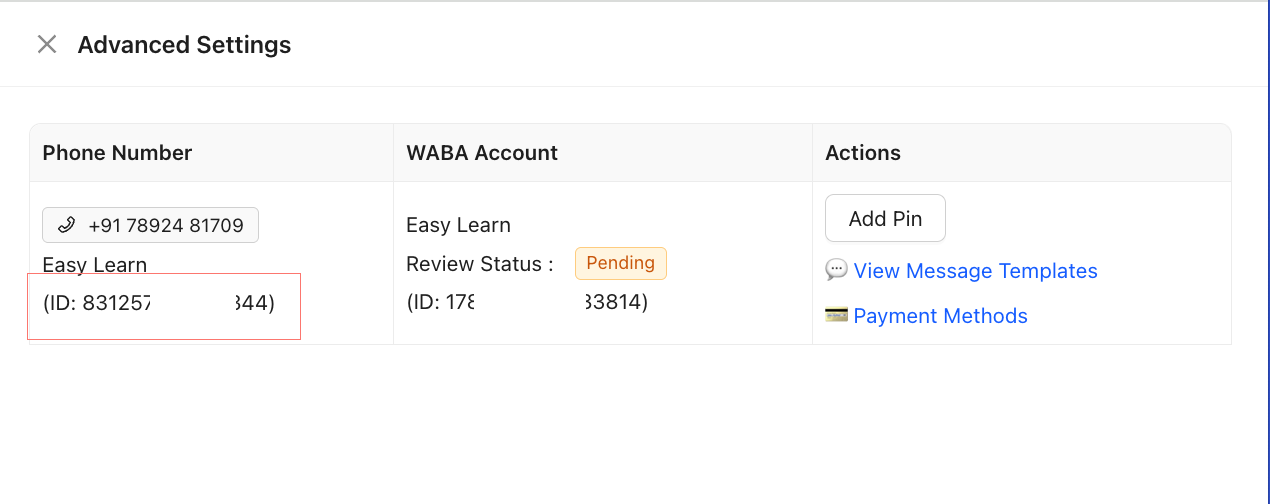Close the Advanced Settings panel

[x=47, y=44]
